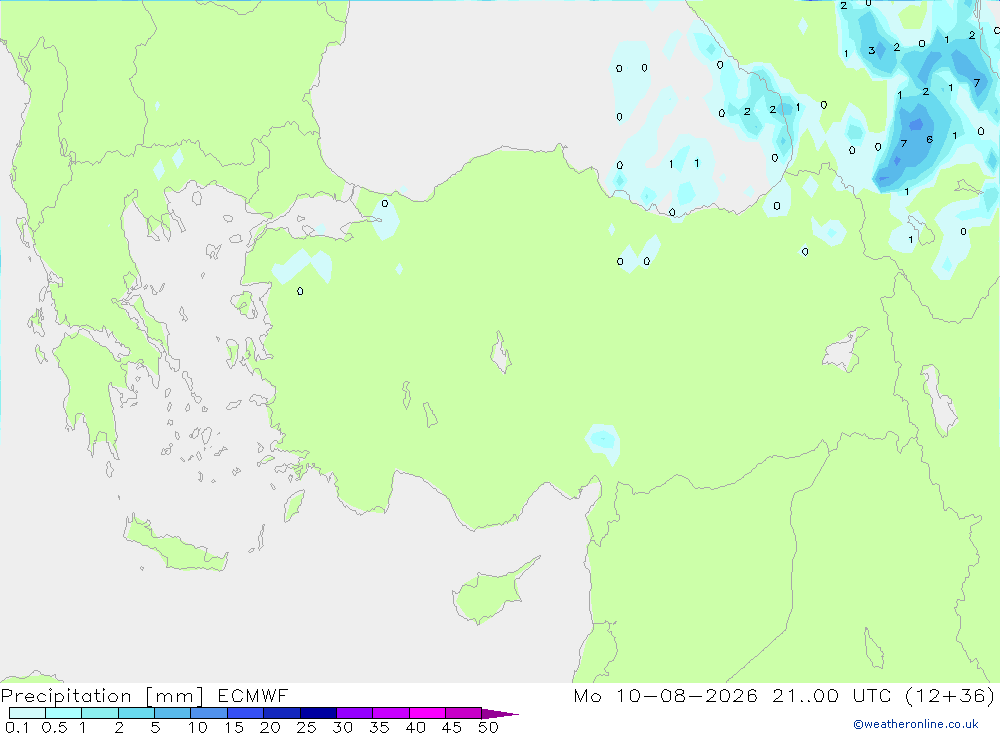1000x733 pixels.
Task: Click the '45' legend scale label
Action: [452, 727]
